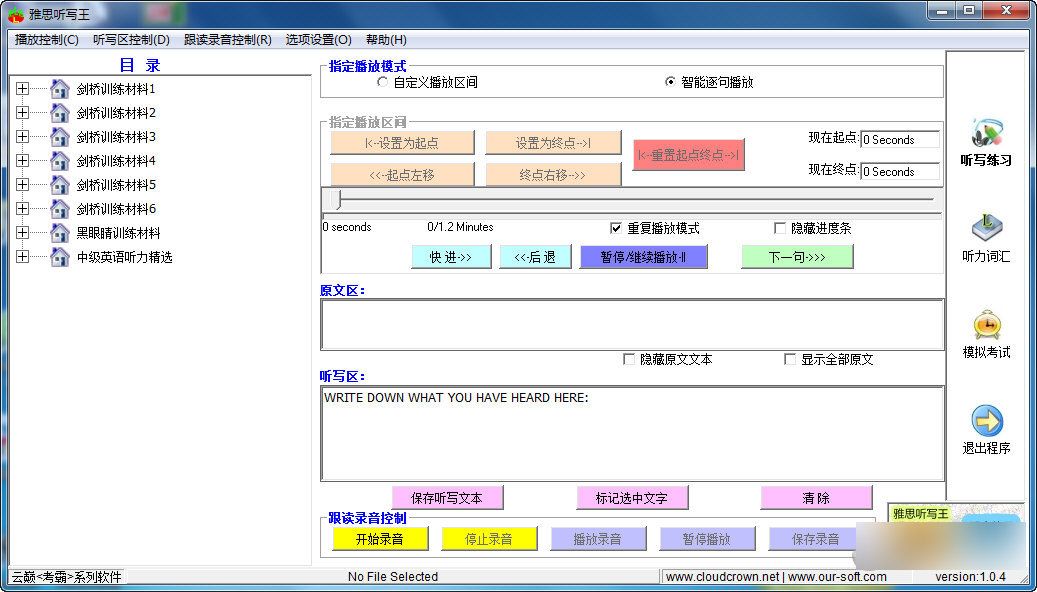Click the 模拟考试 clock icon

pyautogui.click(x=986, y=325)
